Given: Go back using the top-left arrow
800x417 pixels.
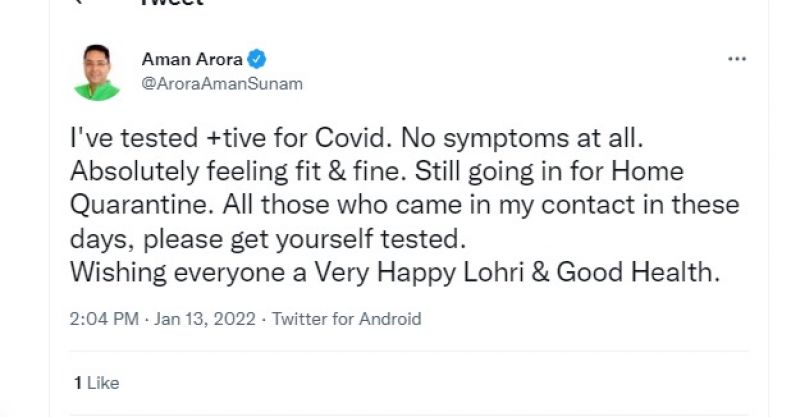Looking at the screenshot, I should (80, 3).
